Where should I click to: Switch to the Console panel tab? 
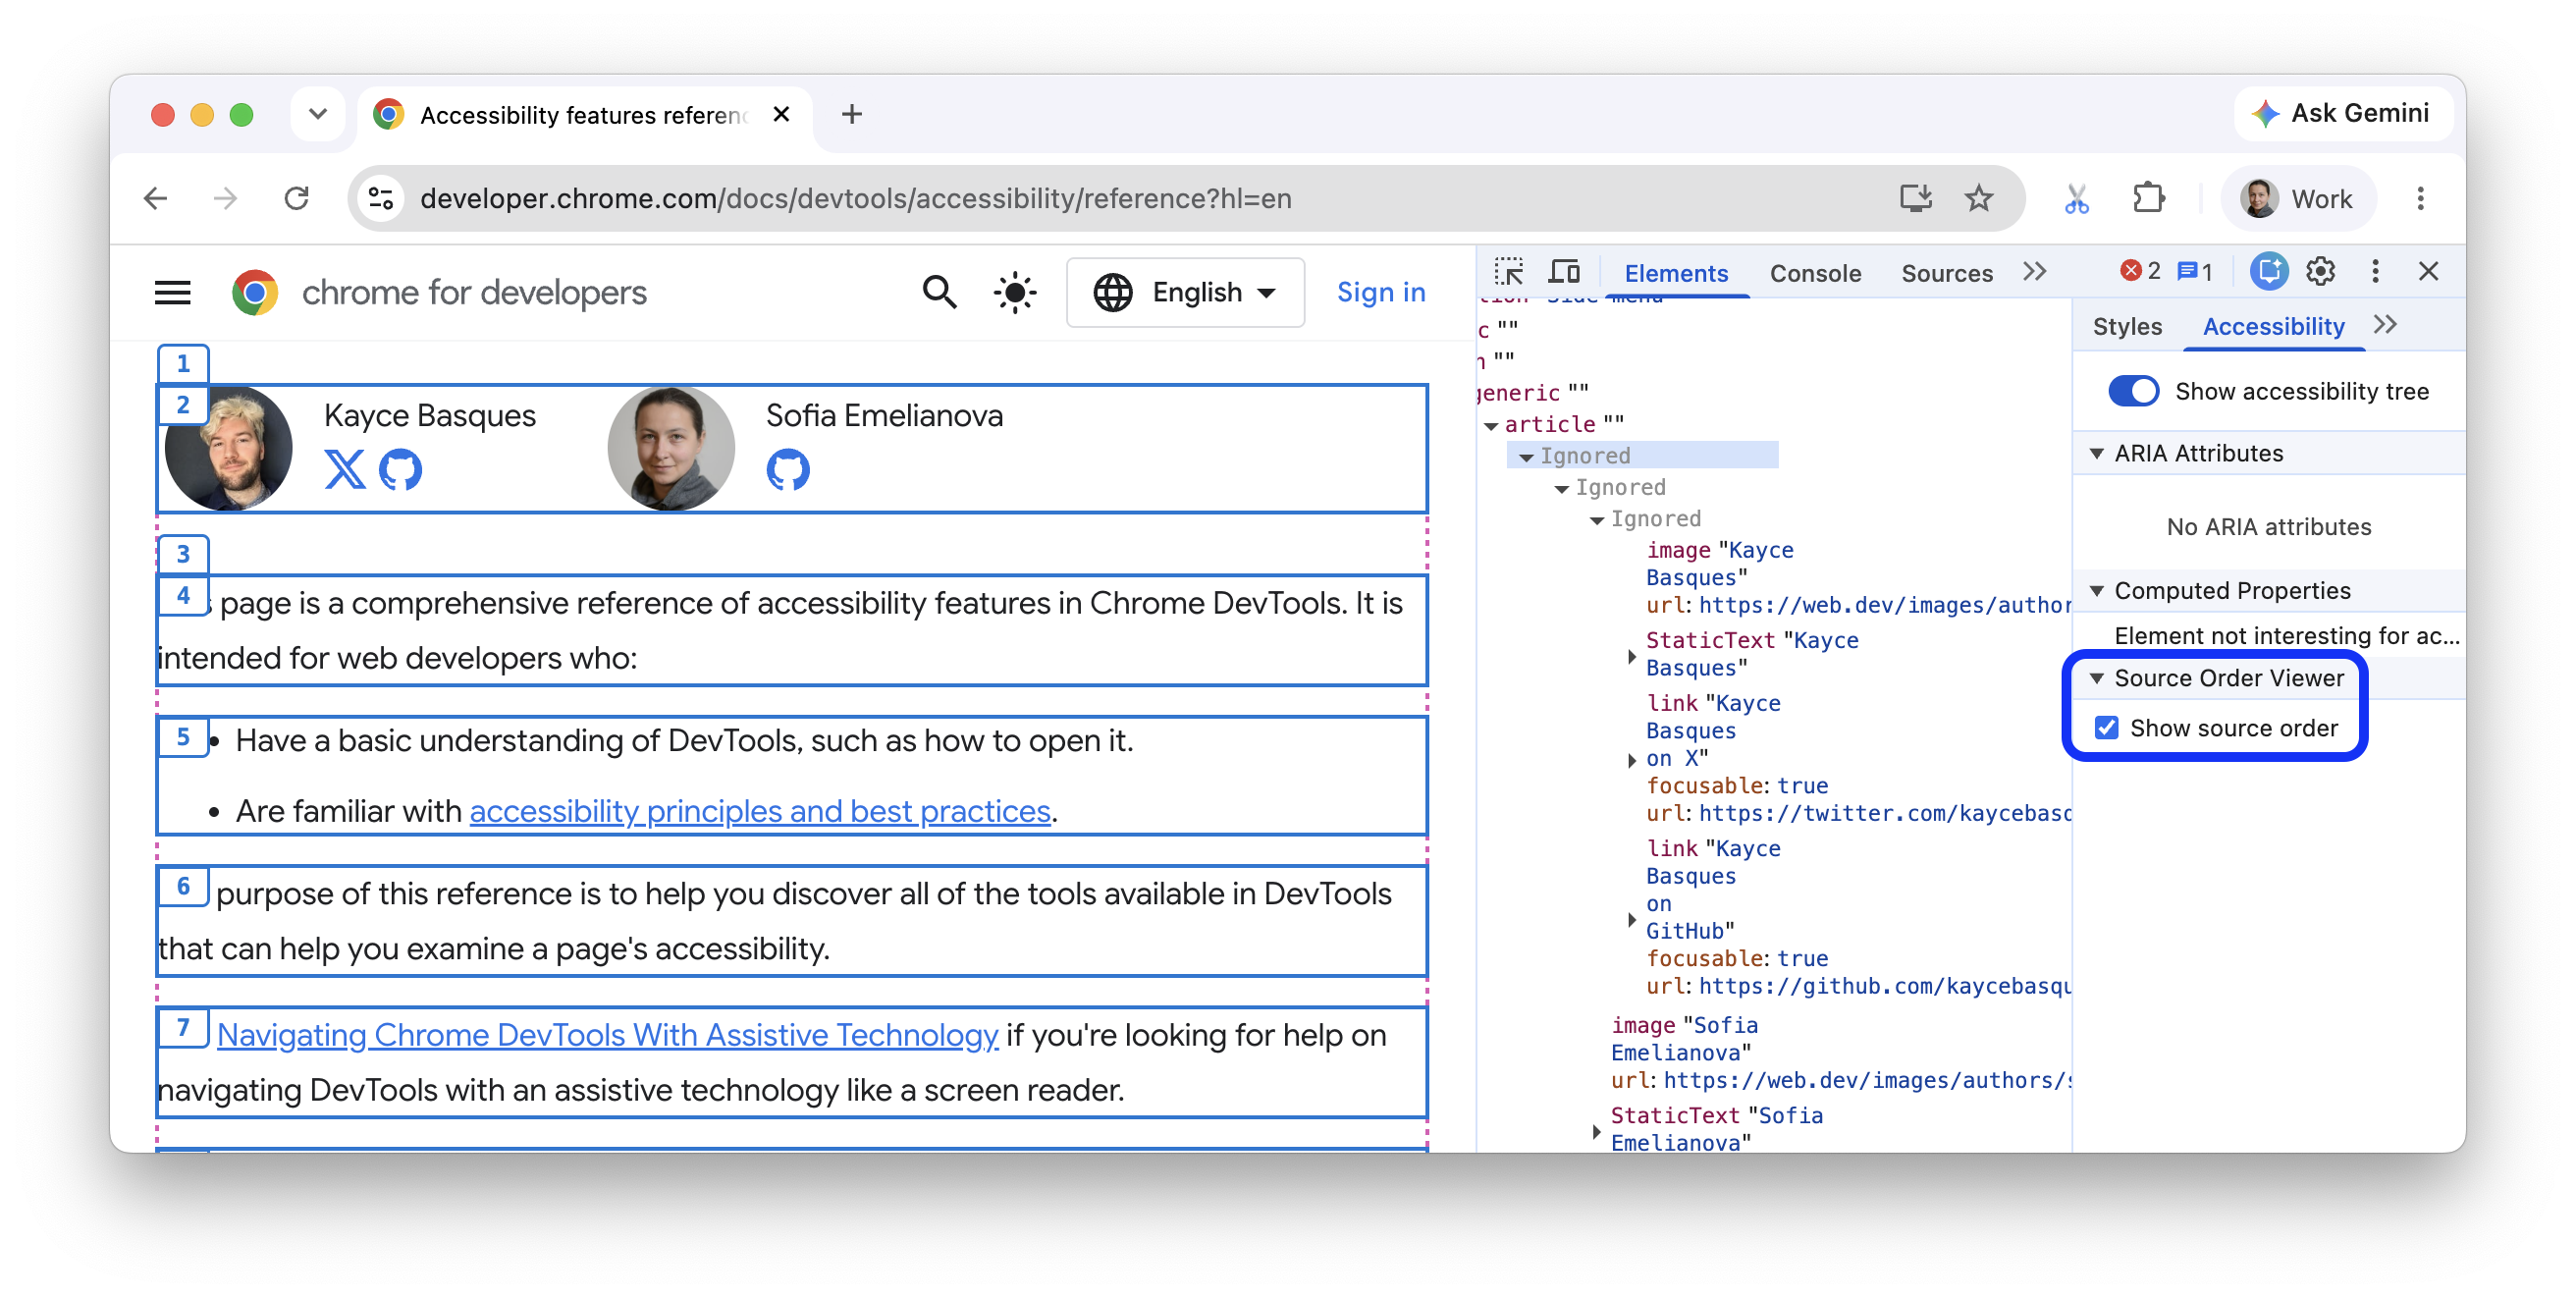click(1815, 272)
